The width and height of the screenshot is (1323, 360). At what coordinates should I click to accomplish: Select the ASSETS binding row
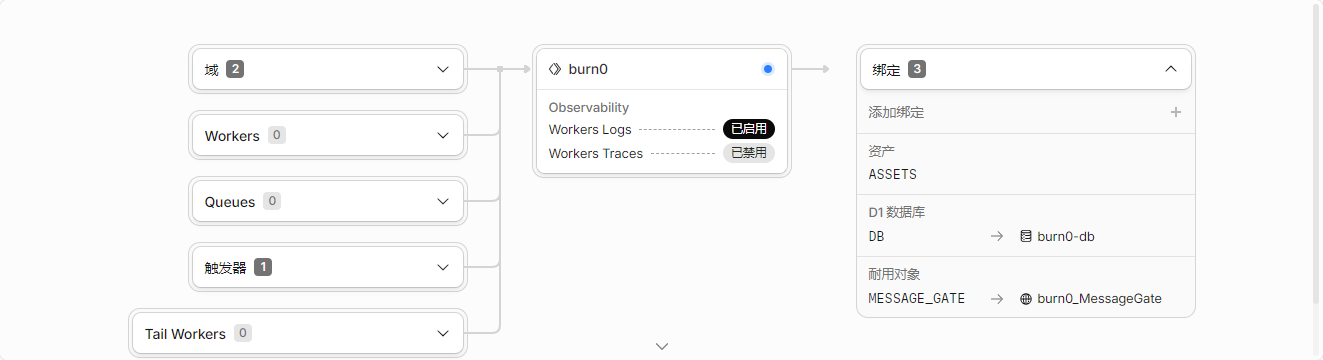point(1026,163)
